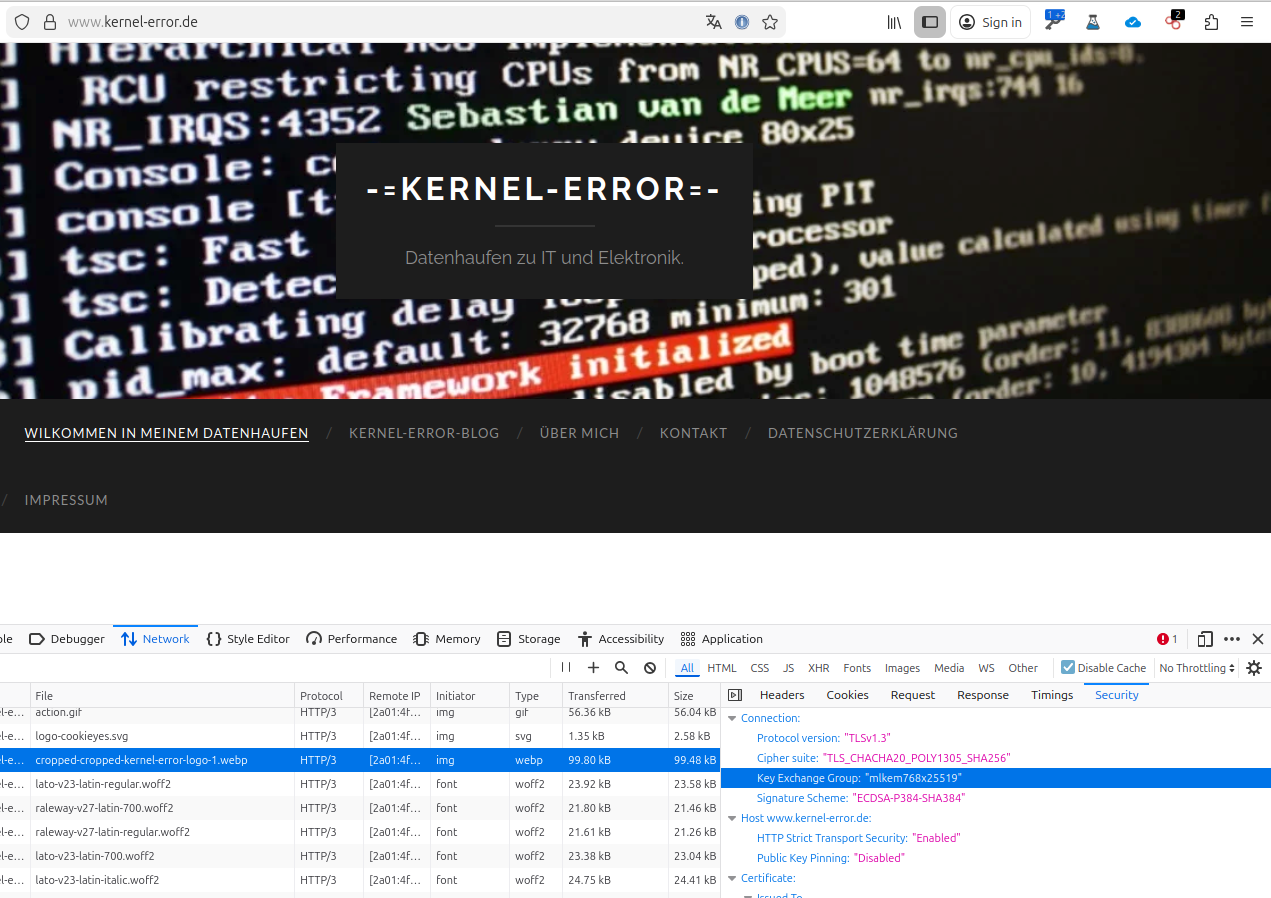The height and width of the screenshot is (898, 1271).
Task: Bookmark this page with the star icon
Action: pyautogui.click(x=770, y=22)
